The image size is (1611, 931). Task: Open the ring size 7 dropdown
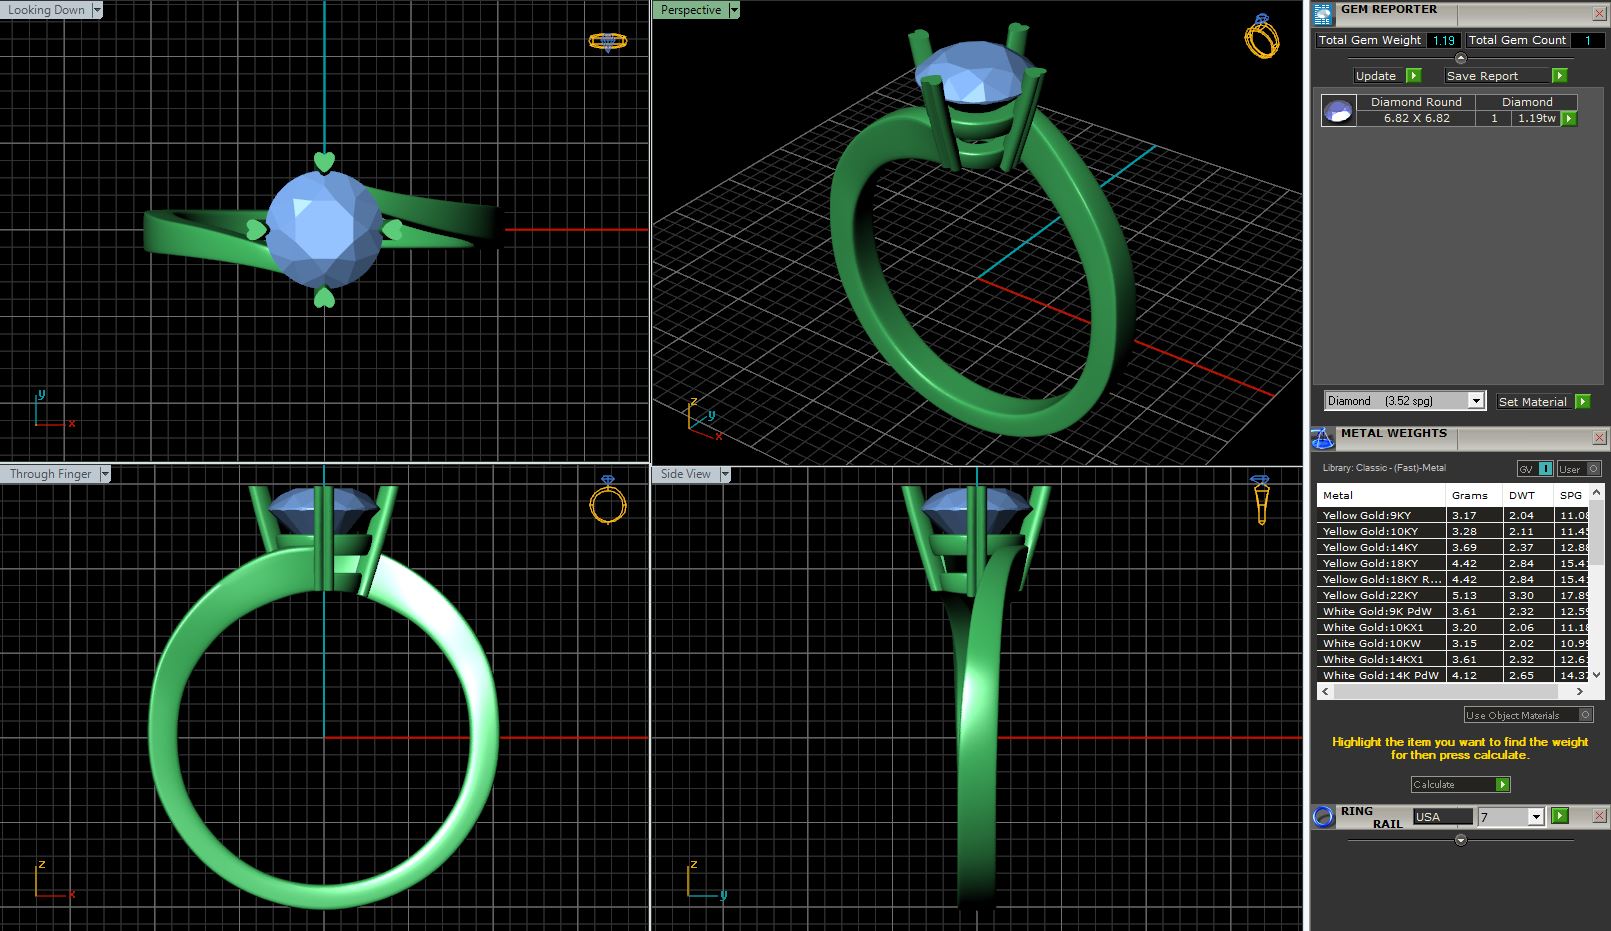tap(1536, 817)
